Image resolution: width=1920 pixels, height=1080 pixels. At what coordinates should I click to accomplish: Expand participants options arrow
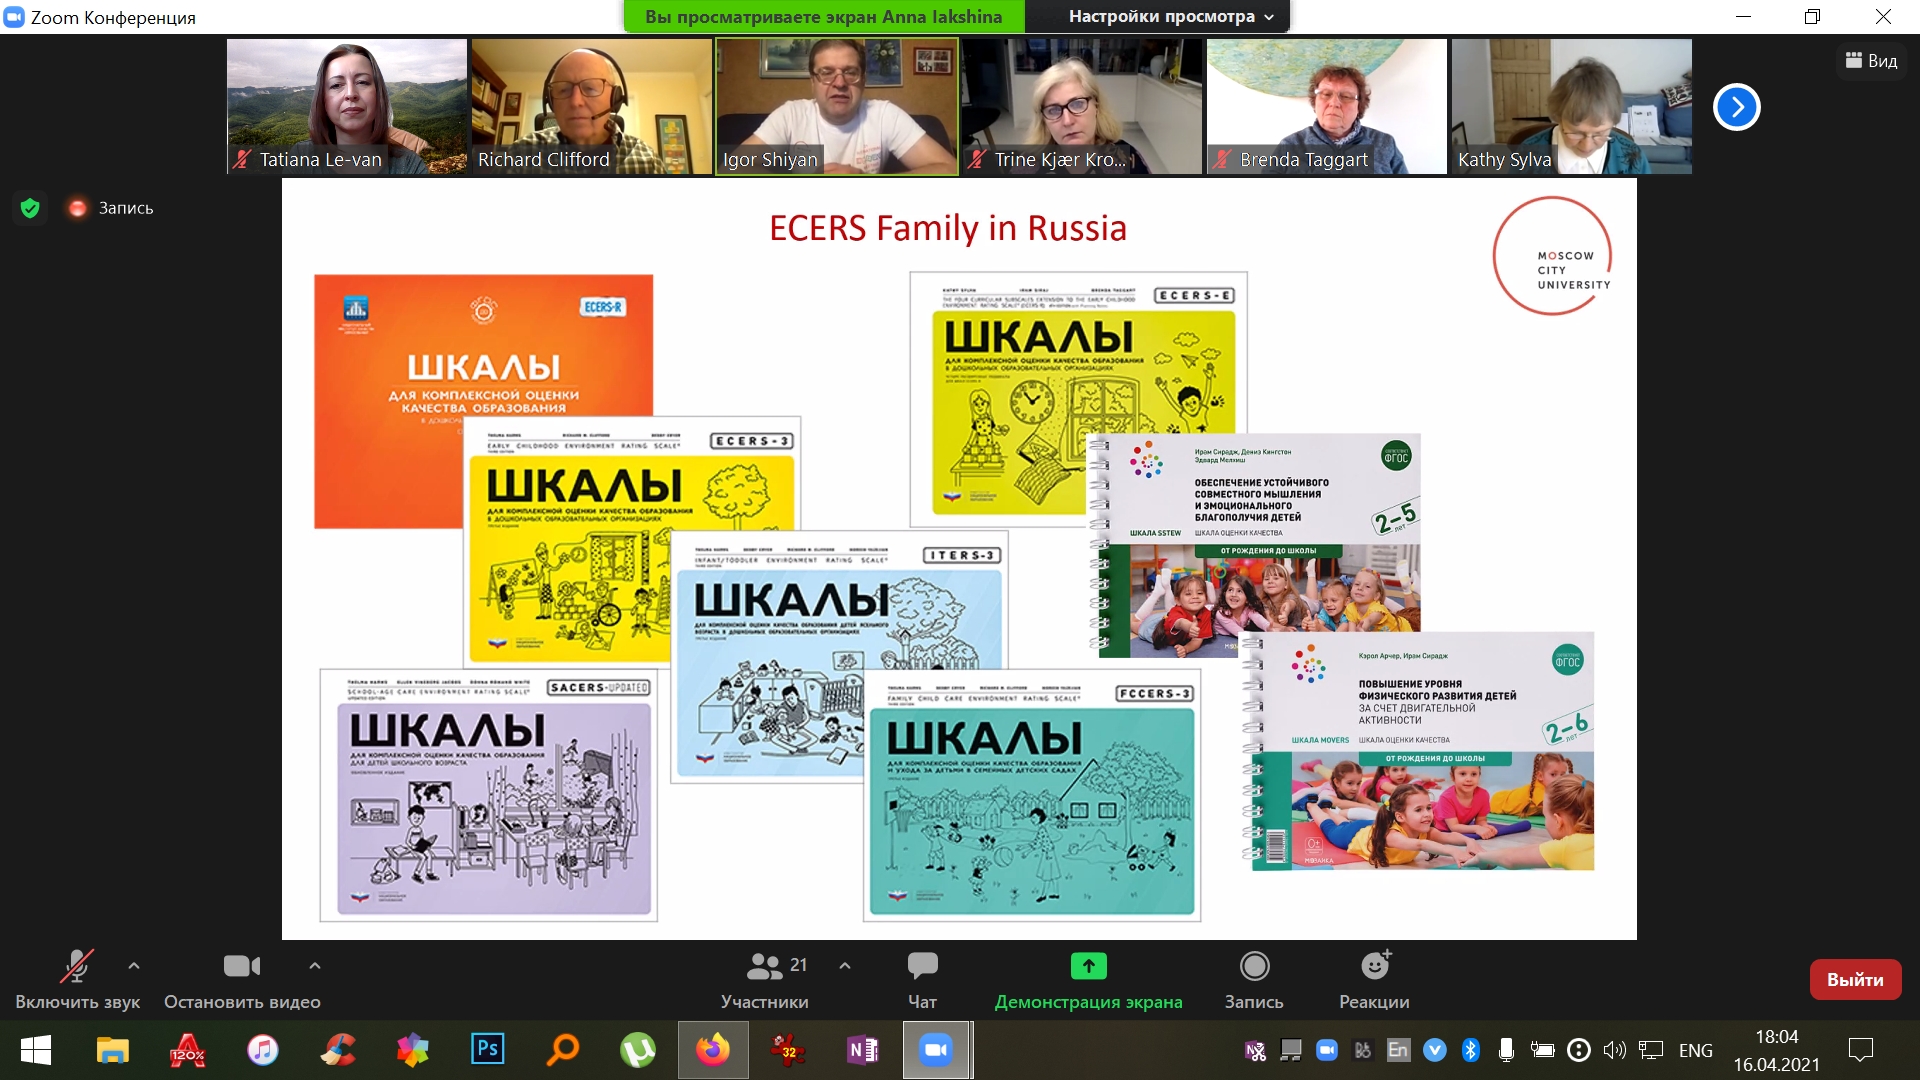coord(845,966)
